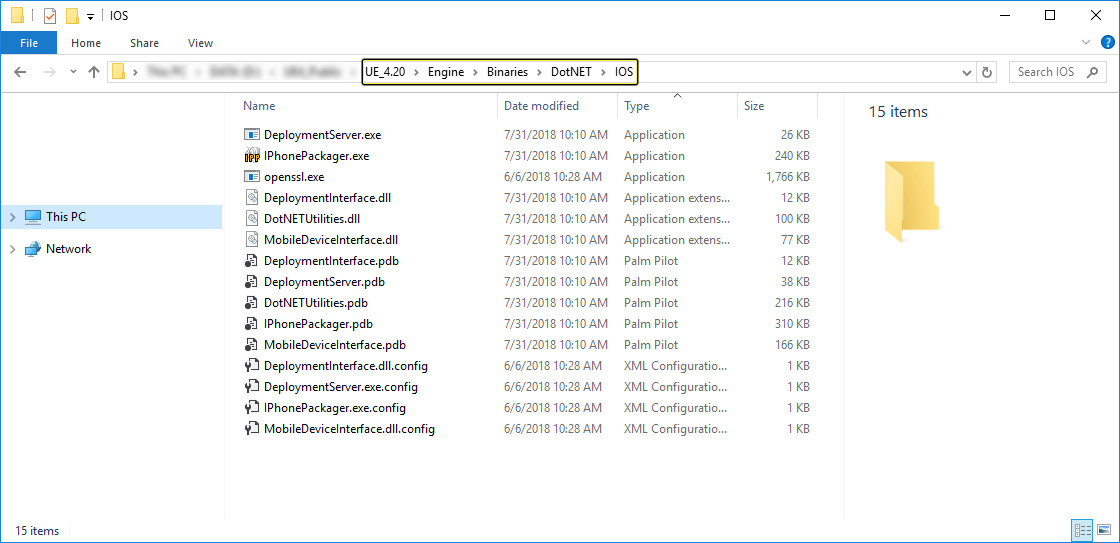
Task: Select the file name openssl.exe
Action: click(295, 176)
